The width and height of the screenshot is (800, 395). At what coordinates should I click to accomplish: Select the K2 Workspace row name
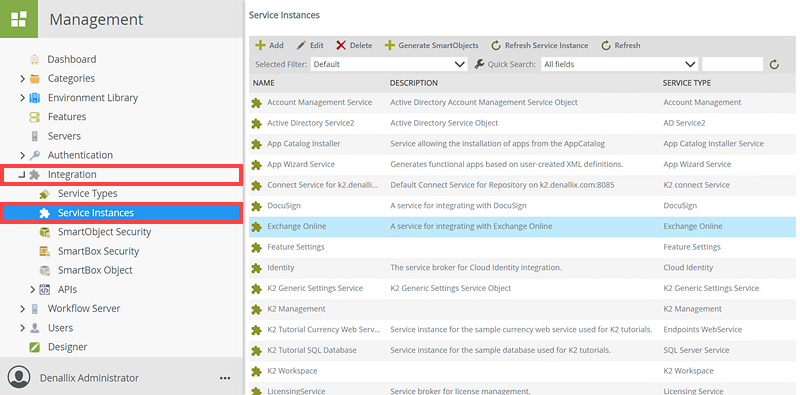click(292, 371)
